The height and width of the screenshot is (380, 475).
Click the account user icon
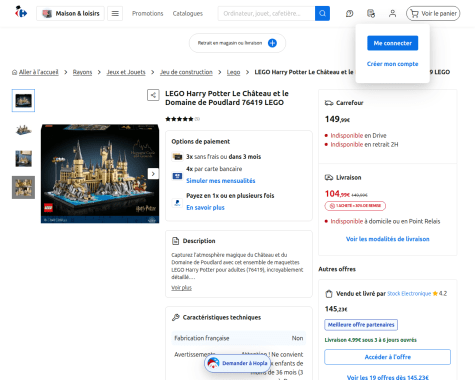392,13
